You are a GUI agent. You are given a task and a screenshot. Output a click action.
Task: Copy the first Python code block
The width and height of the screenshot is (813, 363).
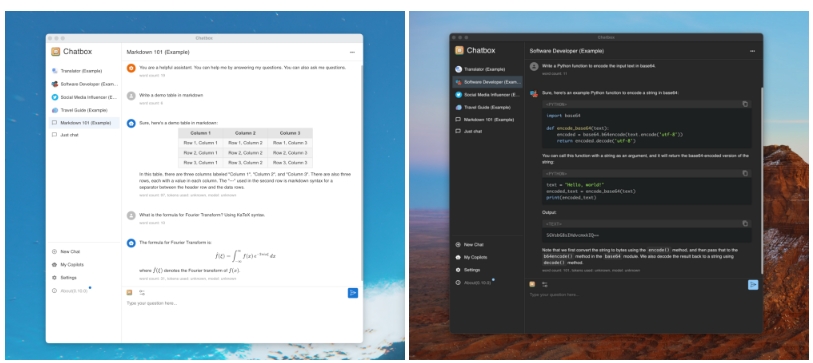tap(745, 104)
